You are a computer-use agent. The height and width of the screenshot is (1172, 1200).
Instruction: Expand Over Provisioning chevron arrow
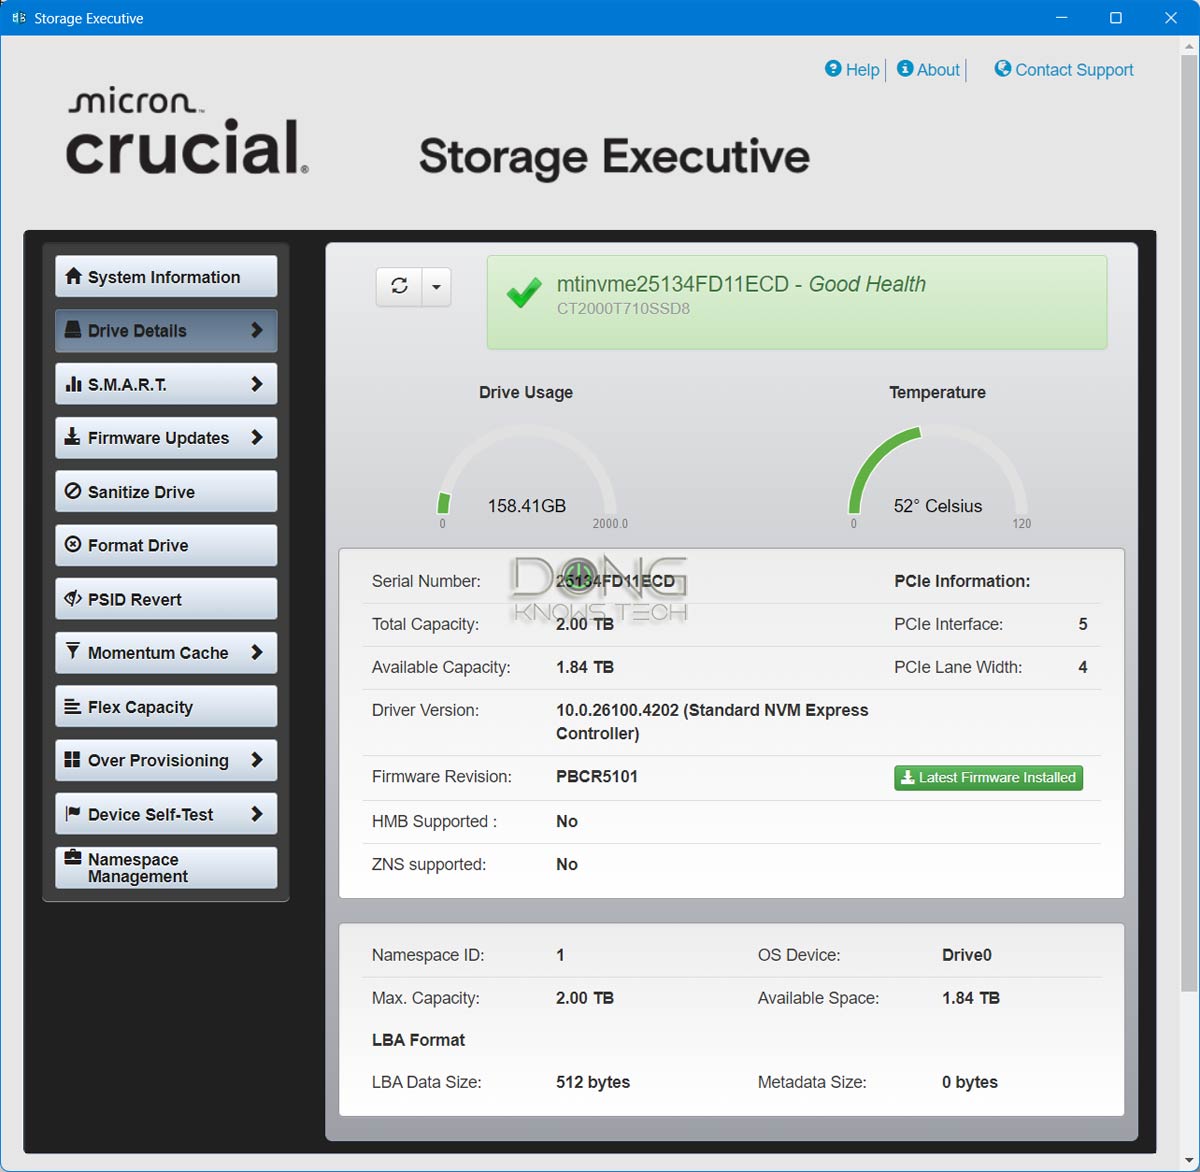257,760
